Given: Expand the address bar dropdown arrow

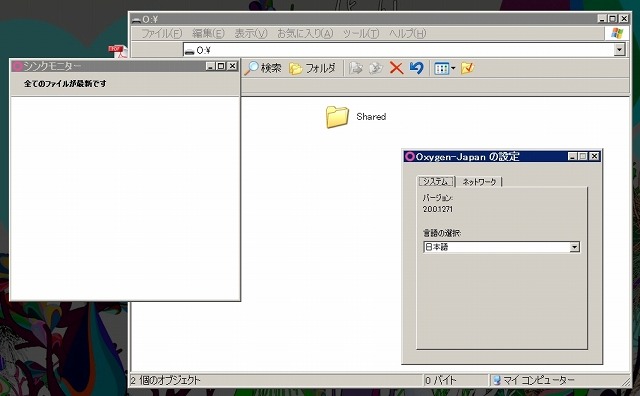Looking at the screenshot, I should click(619, 50).
